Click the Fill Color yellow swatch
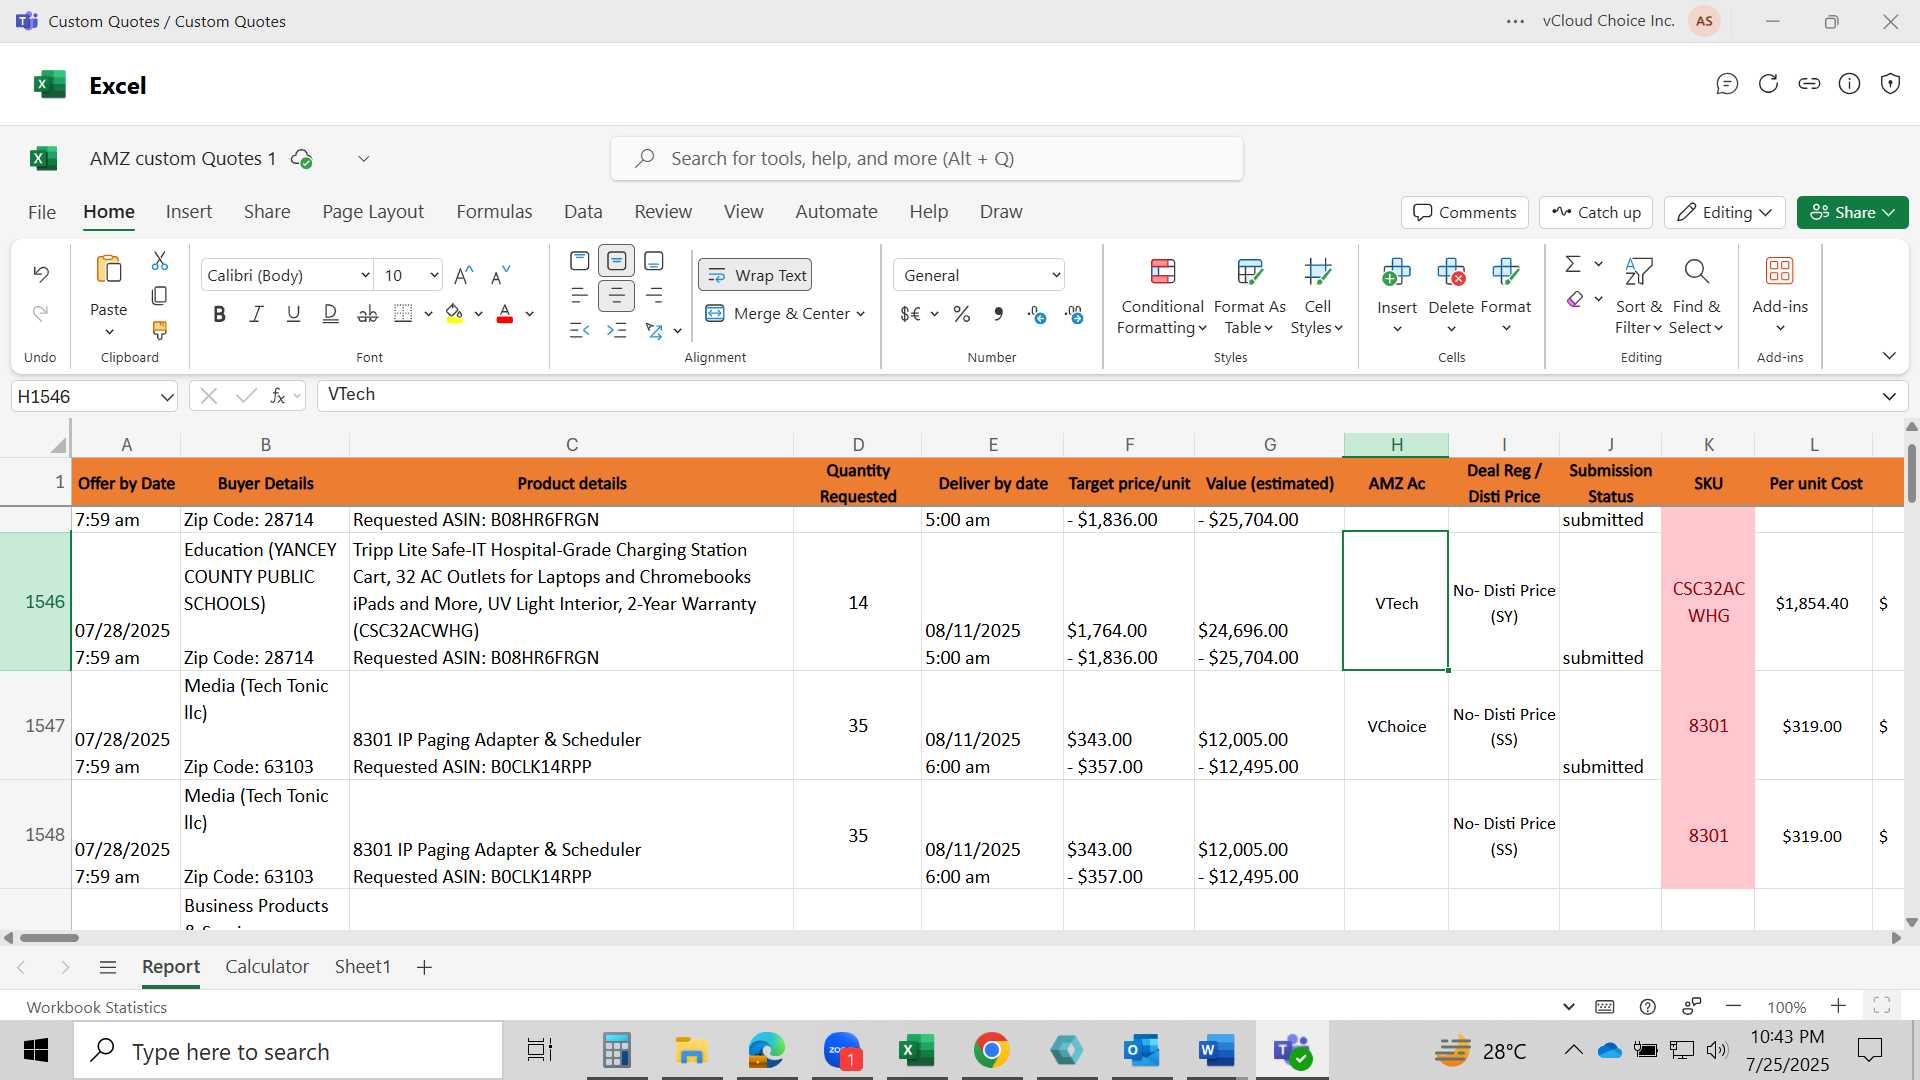 tap(454, 314)
